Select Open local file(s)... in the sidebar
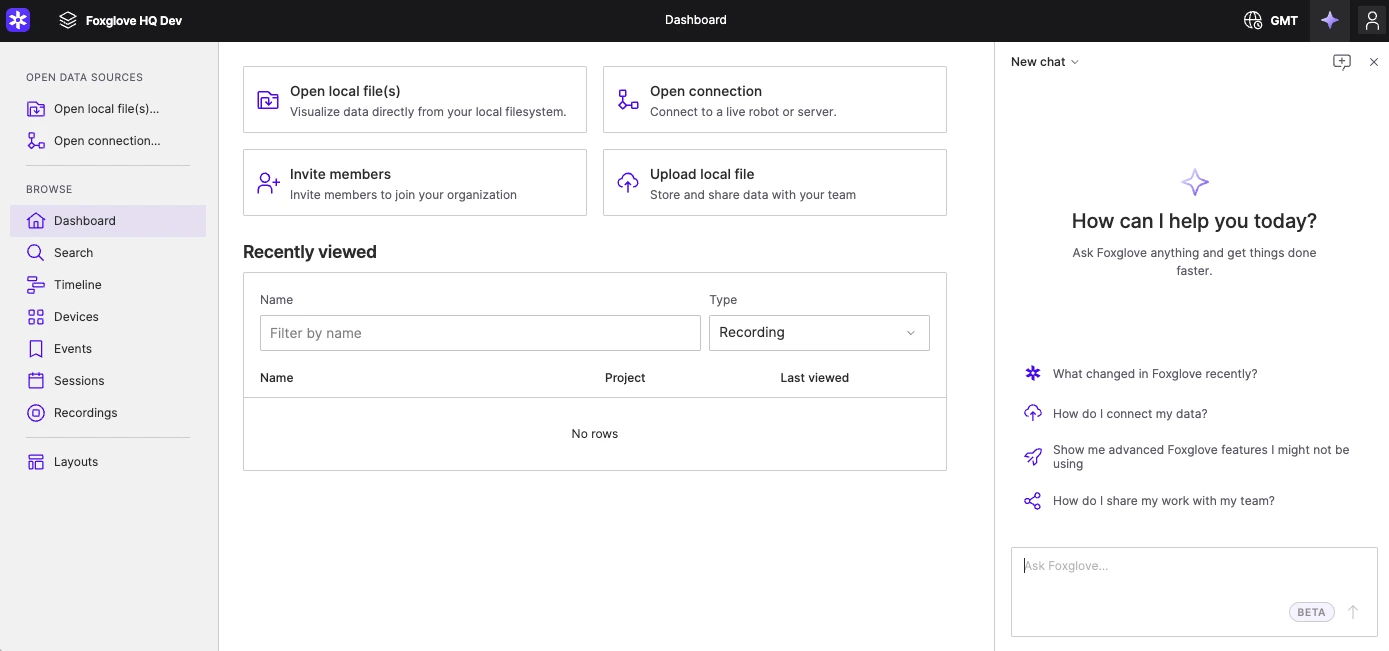Viewport: 1389px width, 651px height. pyautogui.click(x=108, y=109)
